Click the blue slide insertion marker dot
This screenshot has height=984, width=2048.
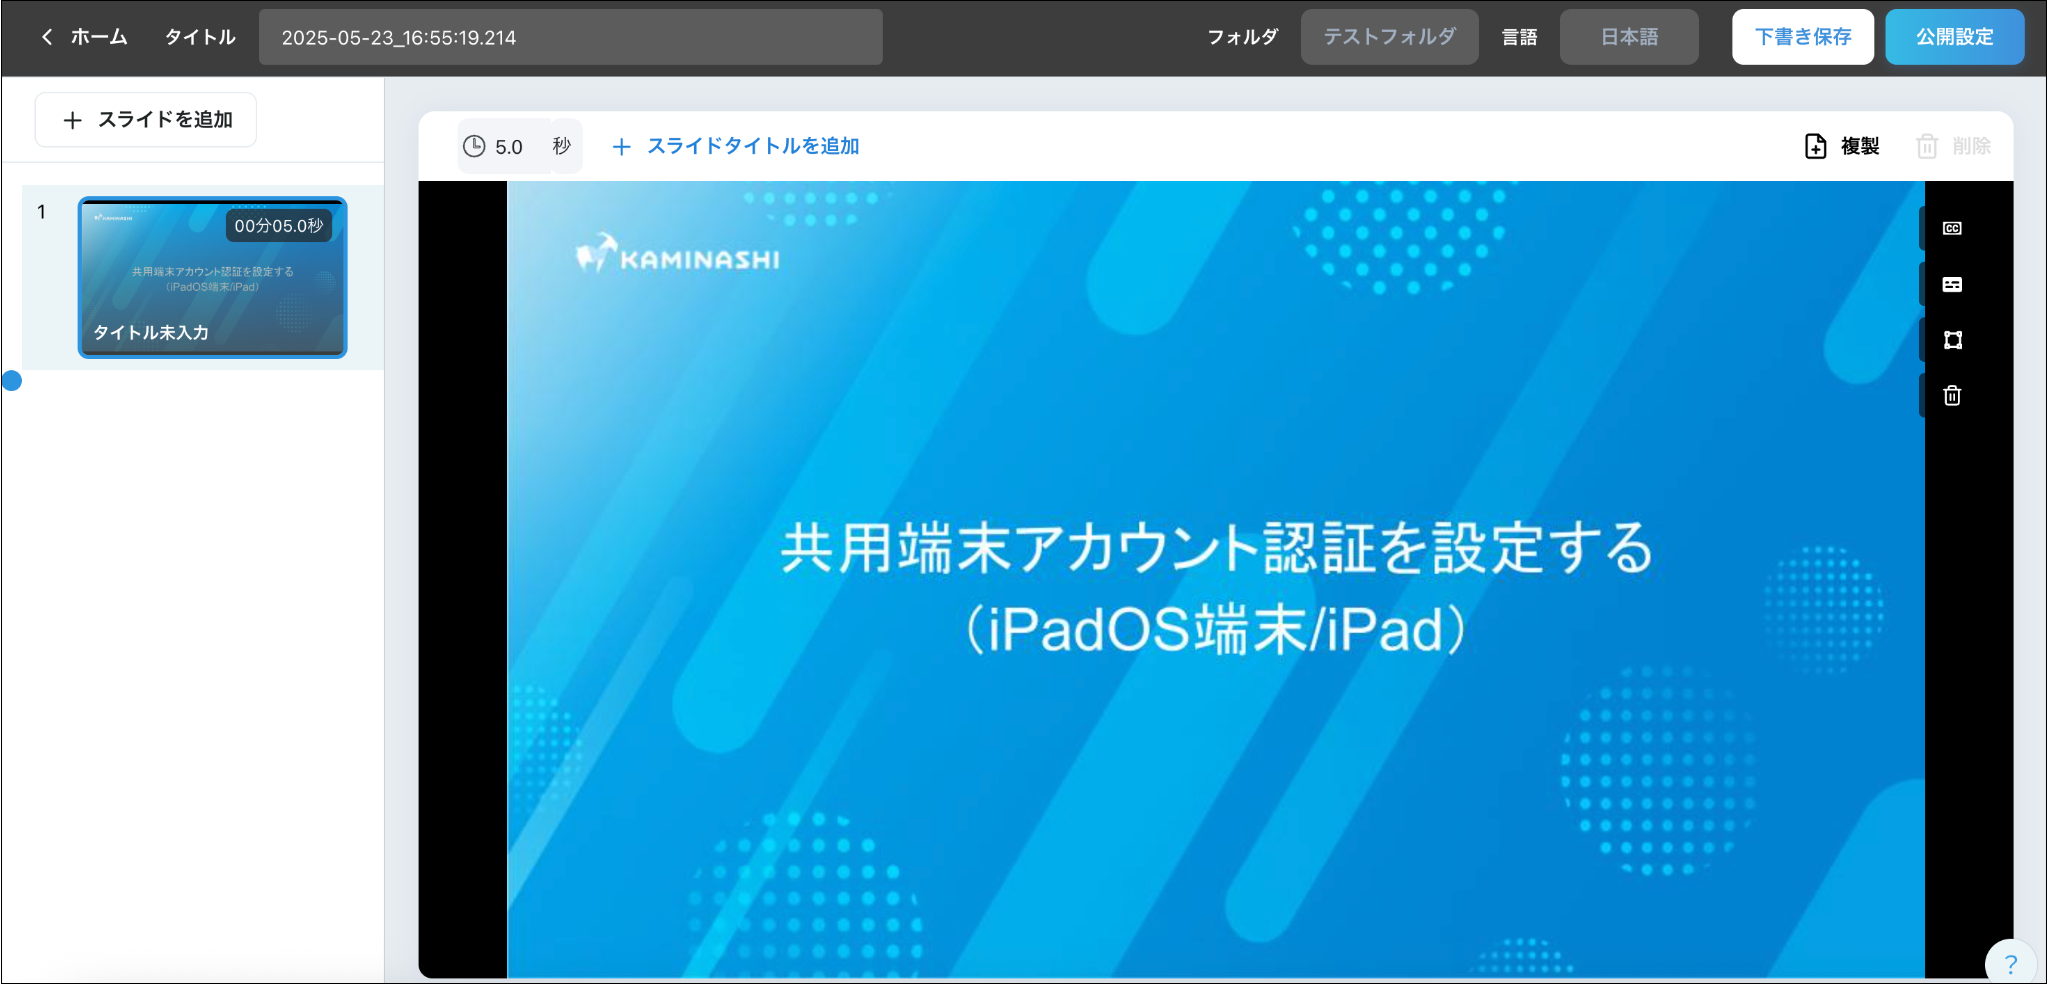tap(12, 380)
